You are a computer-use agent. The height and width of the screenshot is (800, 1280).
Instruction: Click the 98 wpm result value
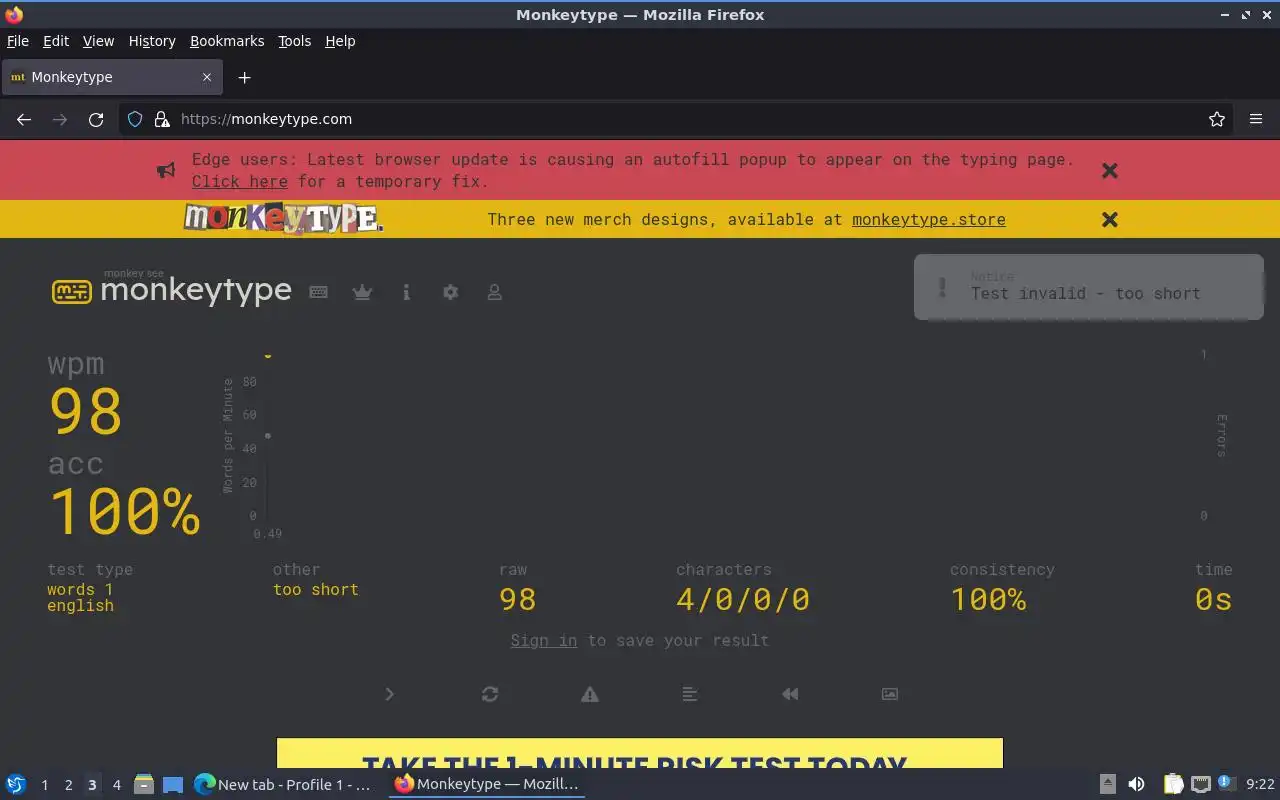pos(86,411)
